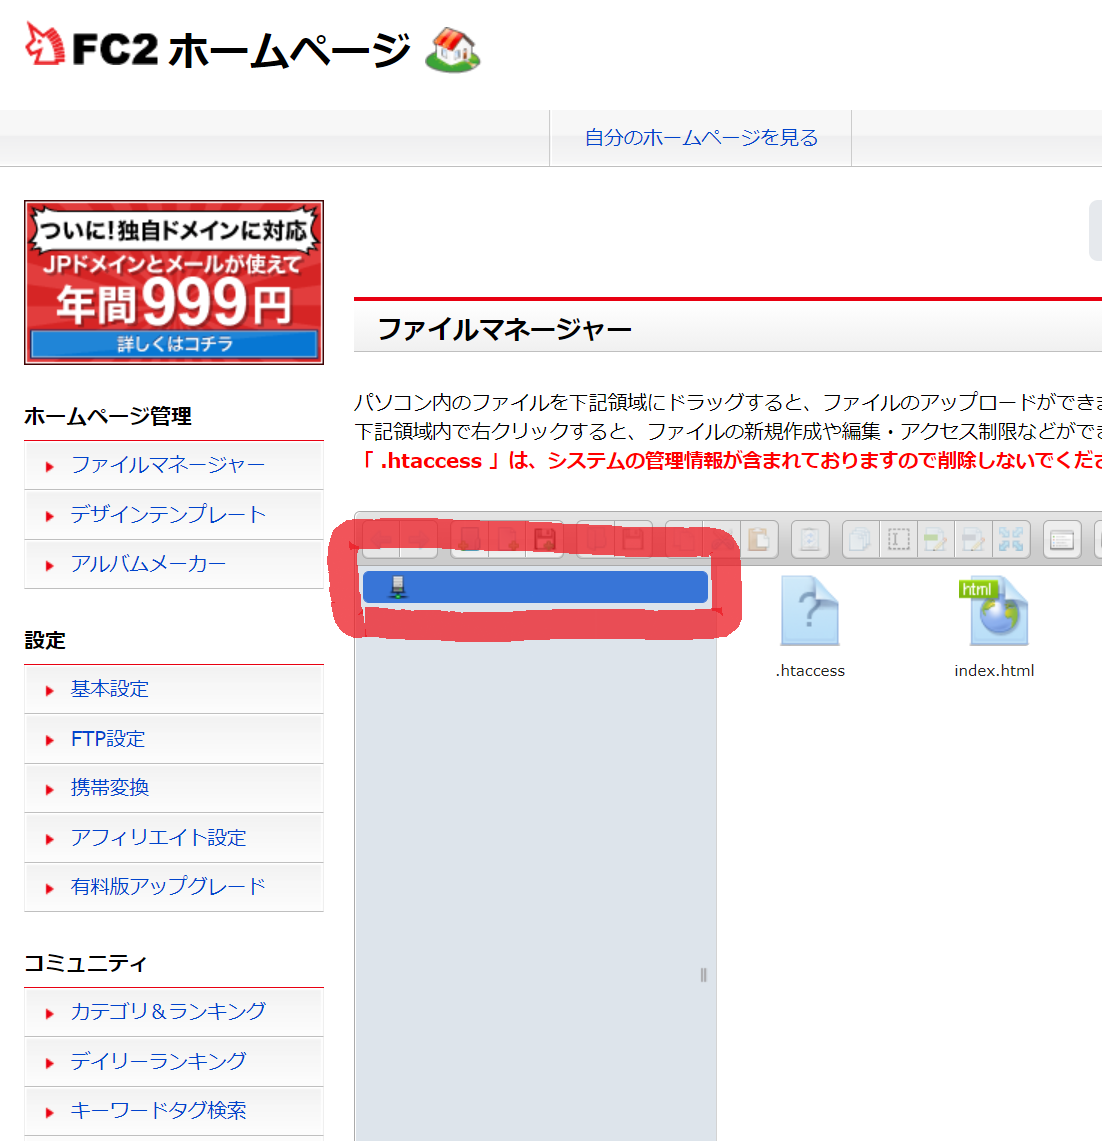Screen dimensions: 1102x1141
Task: Click the duplicate files toolbar icon
Action: tap(860, 540)
